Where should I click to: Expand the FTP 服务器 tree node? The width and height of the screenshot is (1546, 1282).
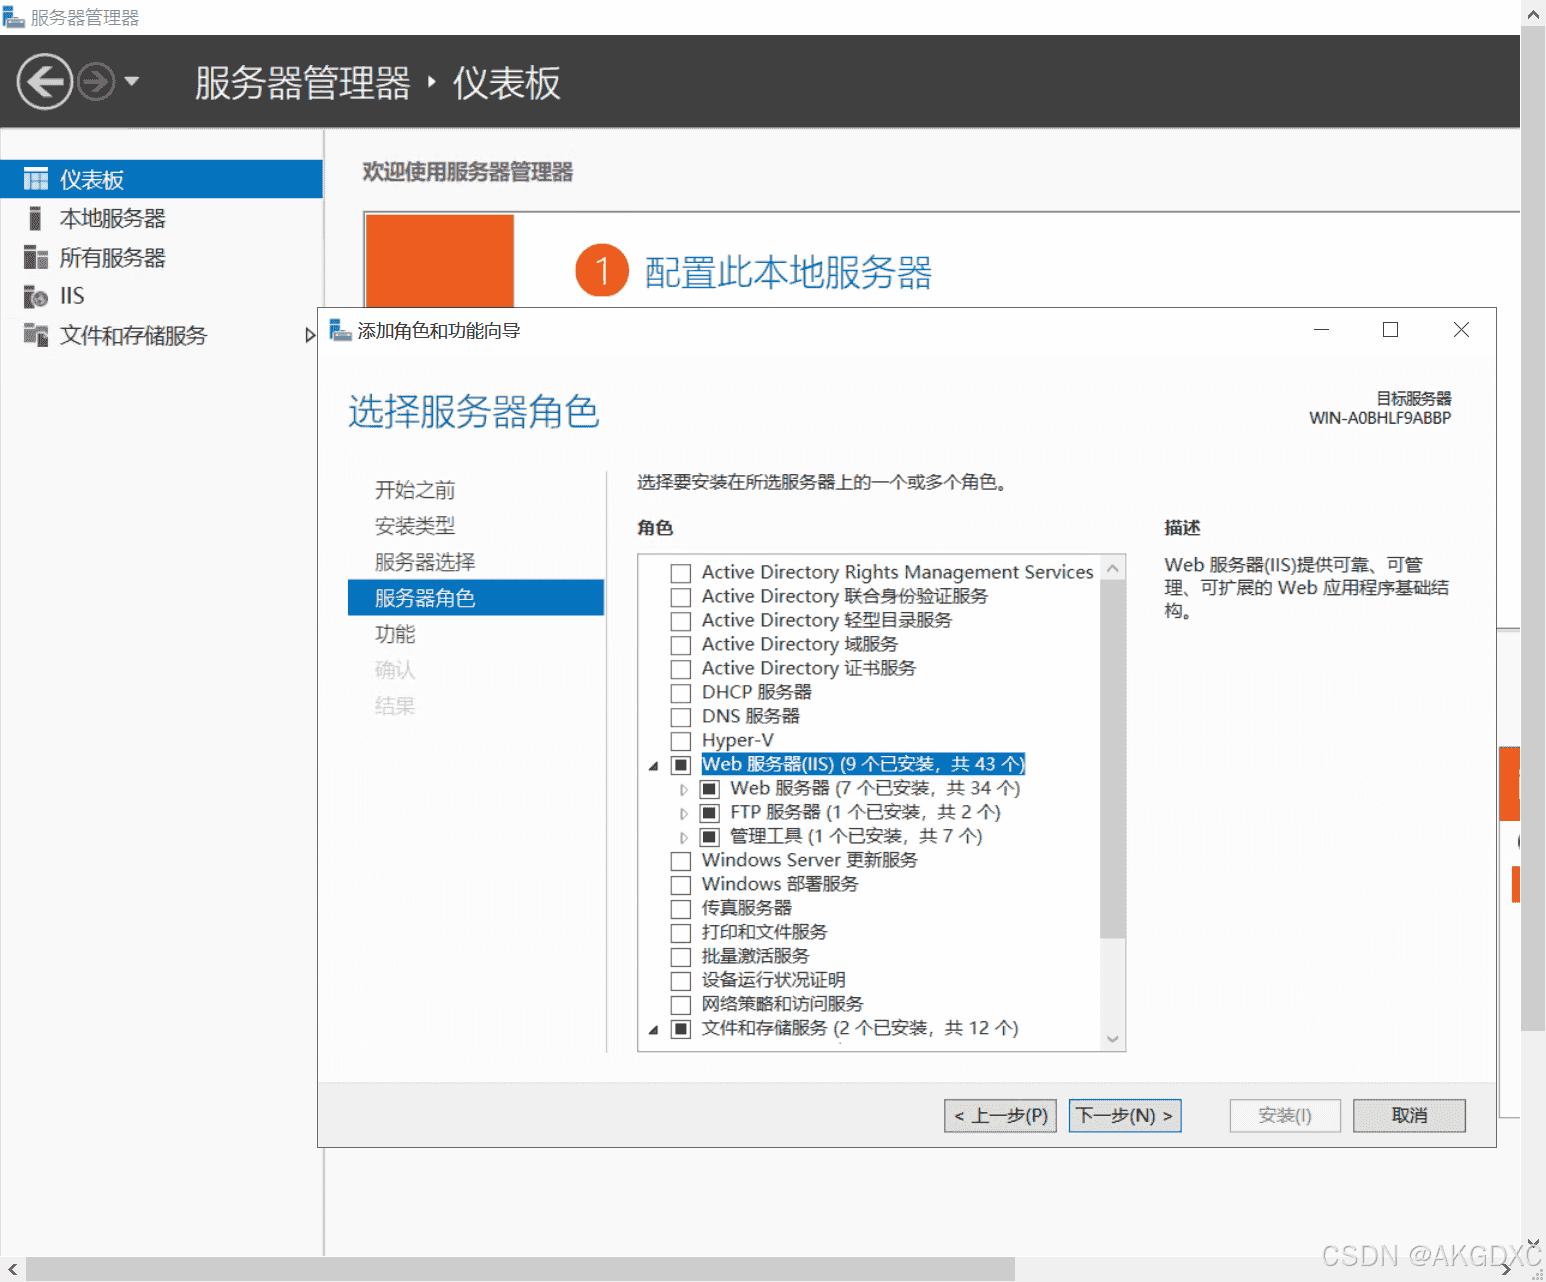pyautogui.click(x=684, y=813)
